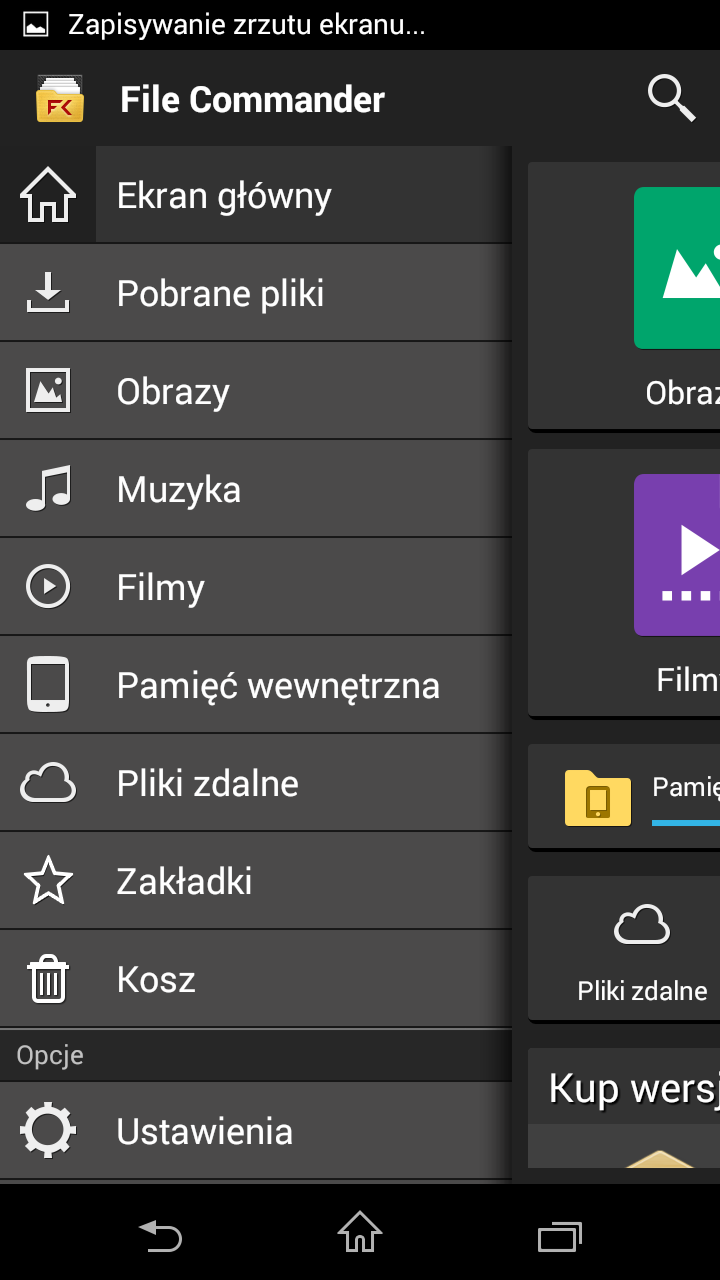Tap the picture icon beside Obrazy
The height and width of the screenshot is (1280, 720).
(x=48, y=391)
